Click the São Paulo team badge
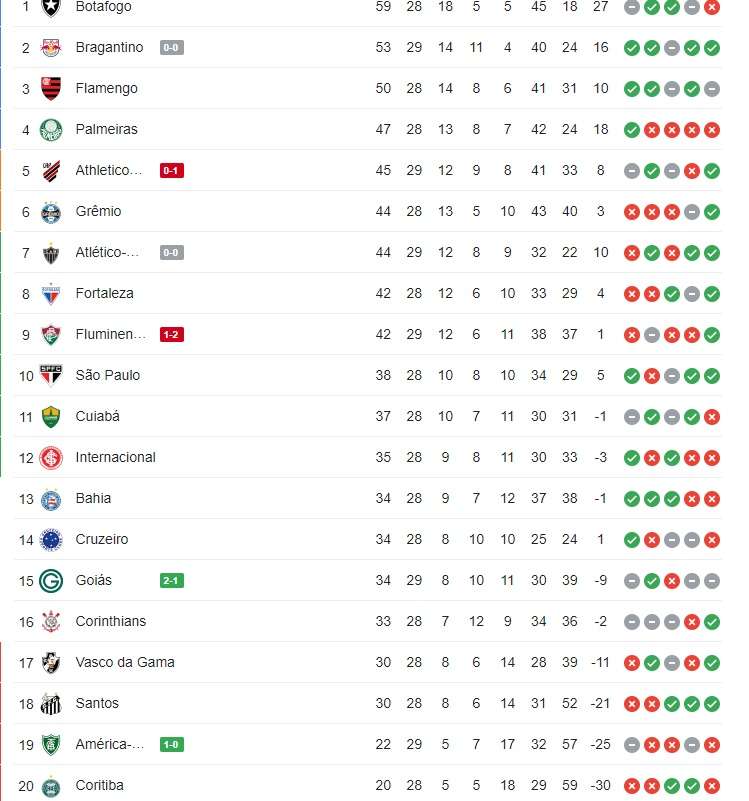This screenshot has height=801, width=749. (51, 375)
